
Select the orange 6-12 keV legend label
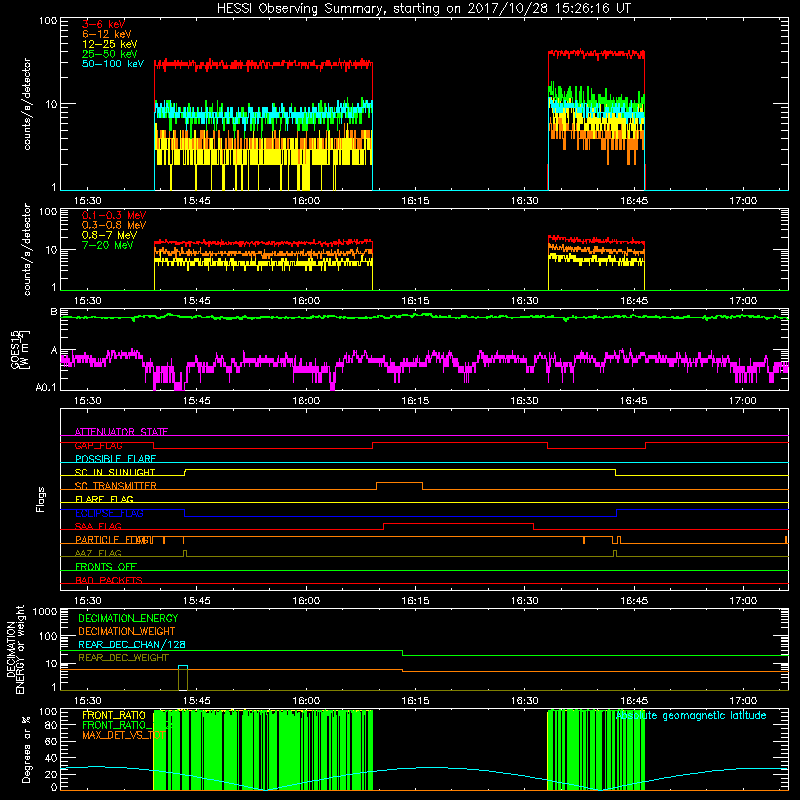(x=107, y=34)
